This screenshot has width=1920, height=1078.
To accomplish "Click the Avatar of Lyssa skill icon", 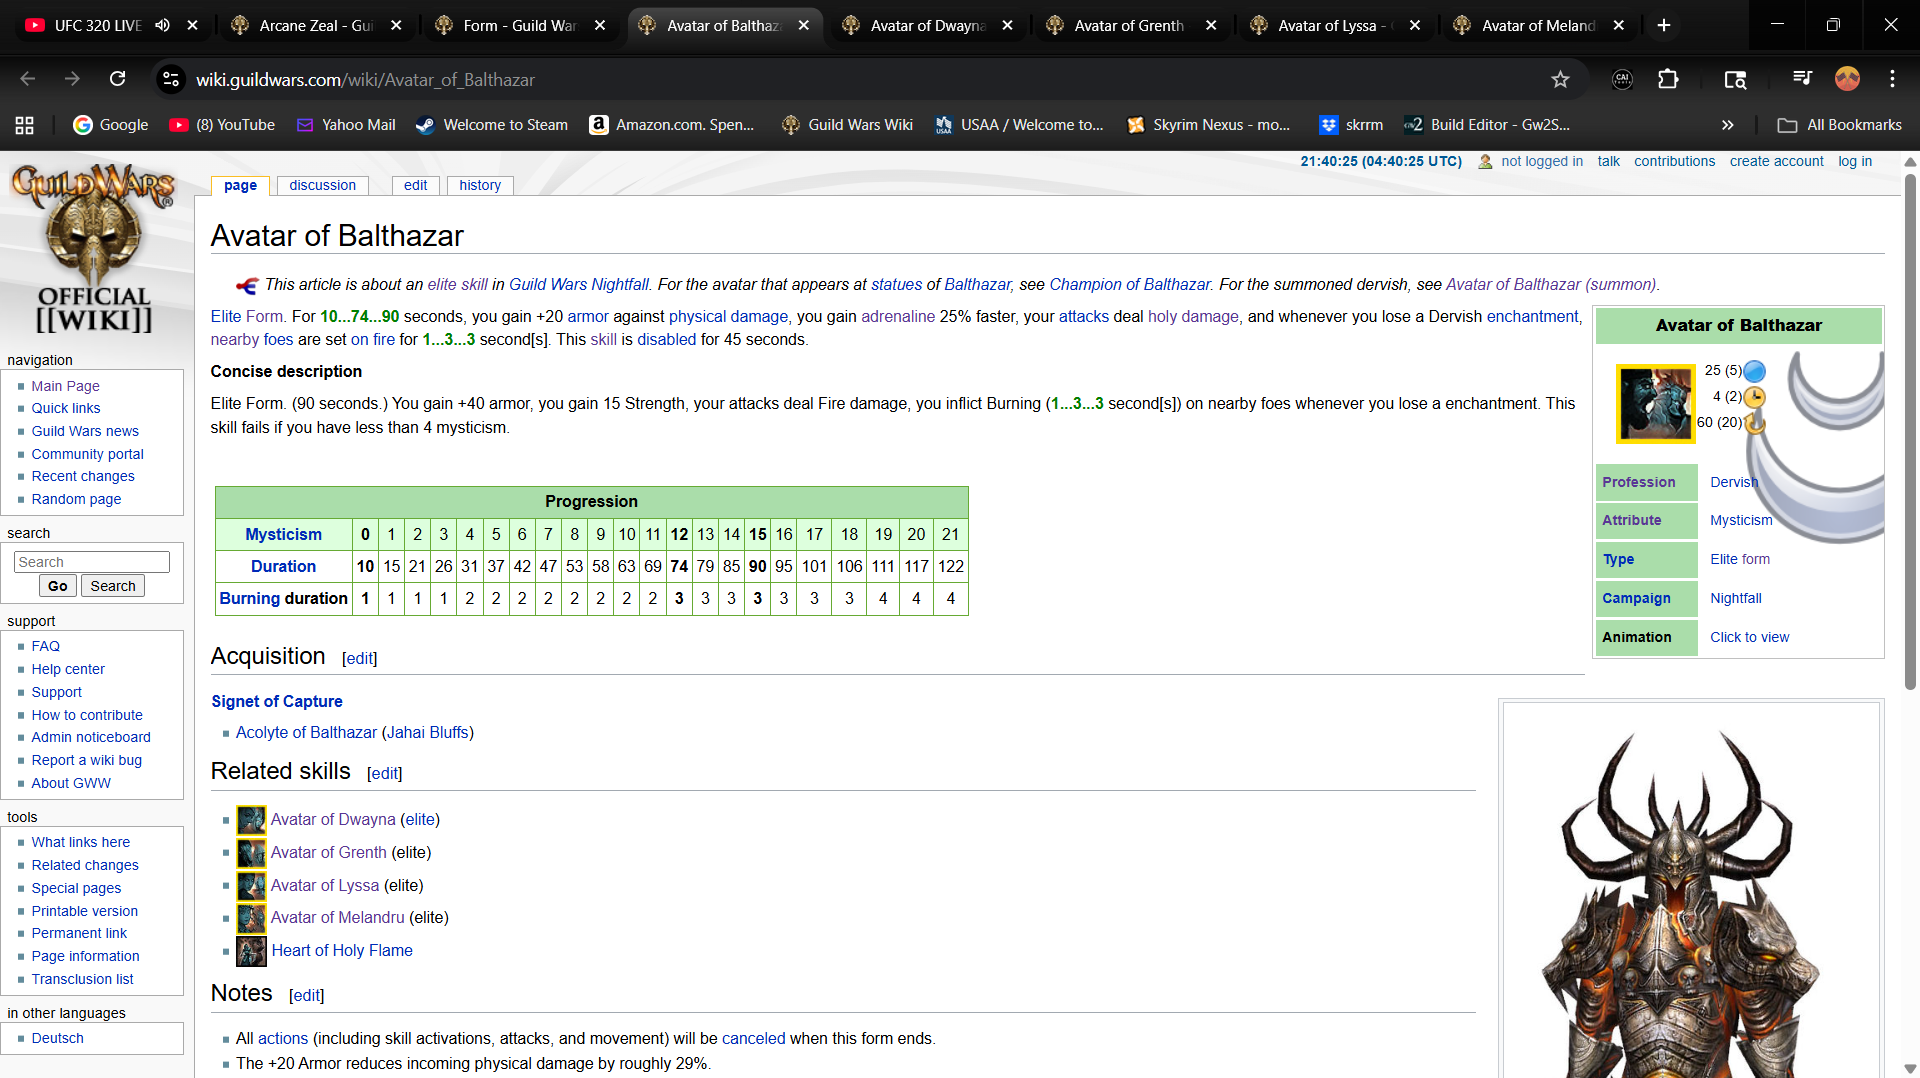I will click(251, 886).
